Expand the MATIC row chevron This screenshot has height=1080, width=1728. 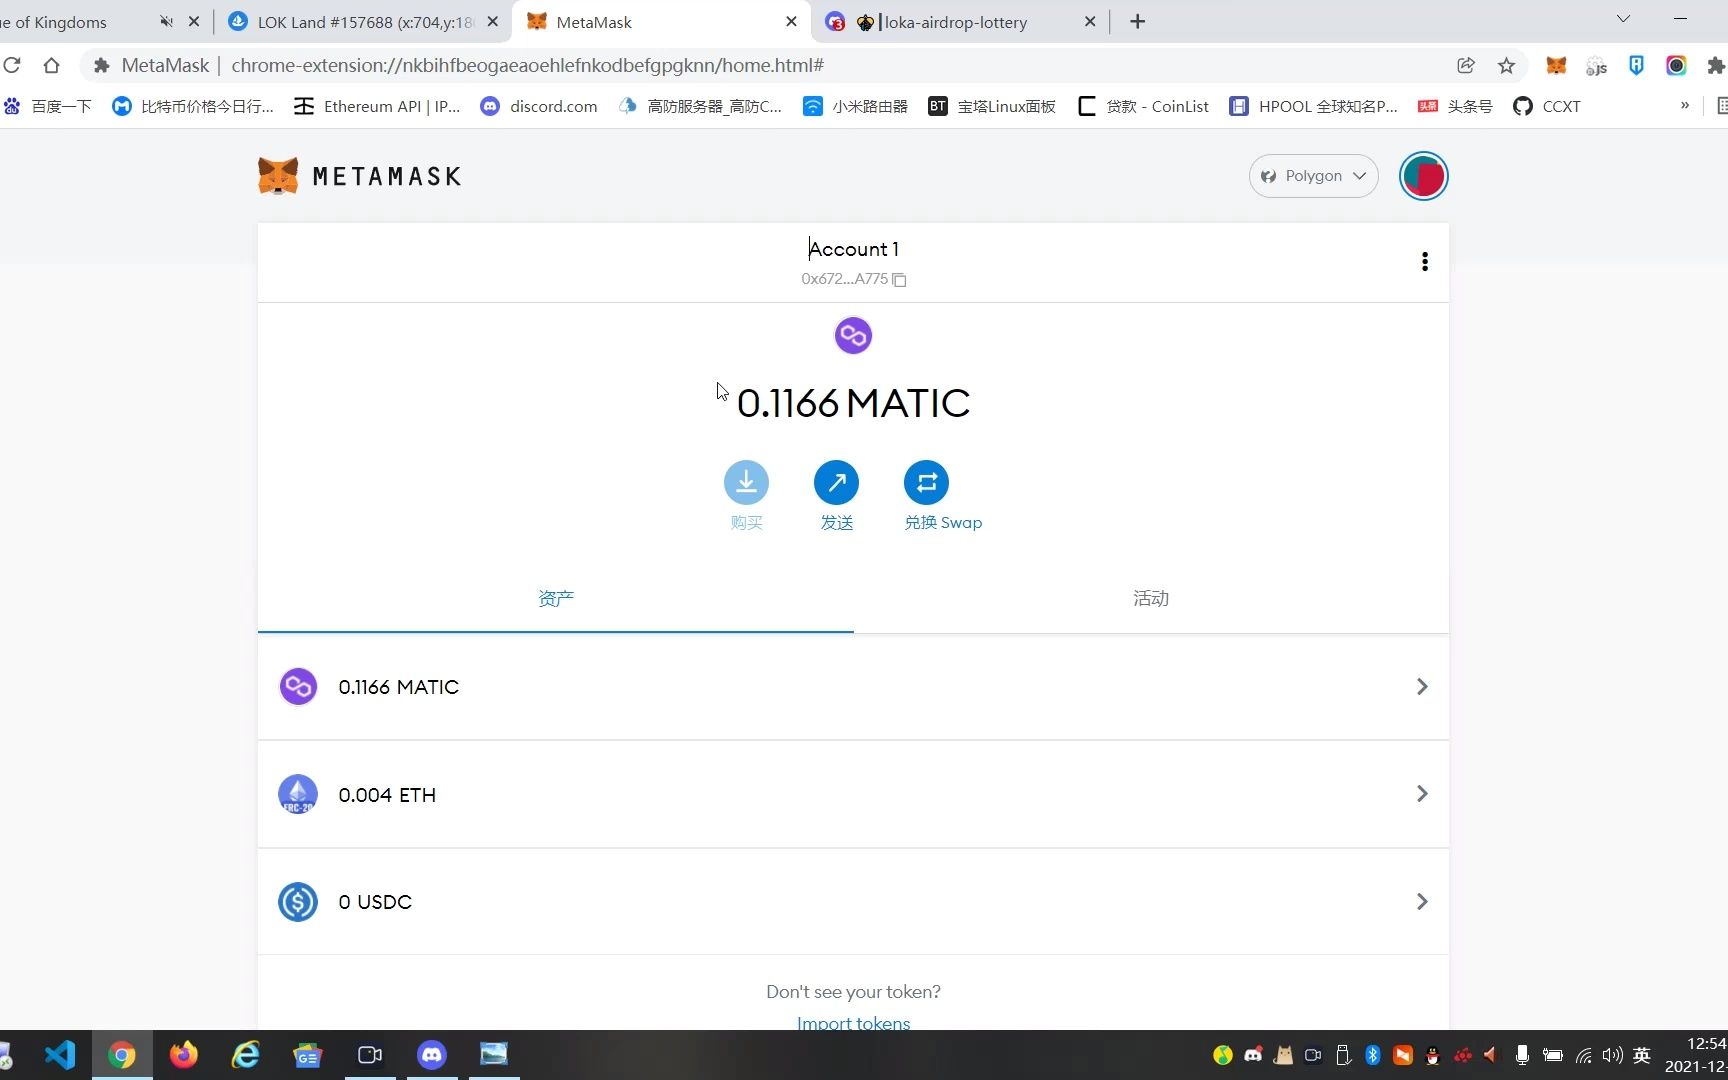(x=1421, y=687)
